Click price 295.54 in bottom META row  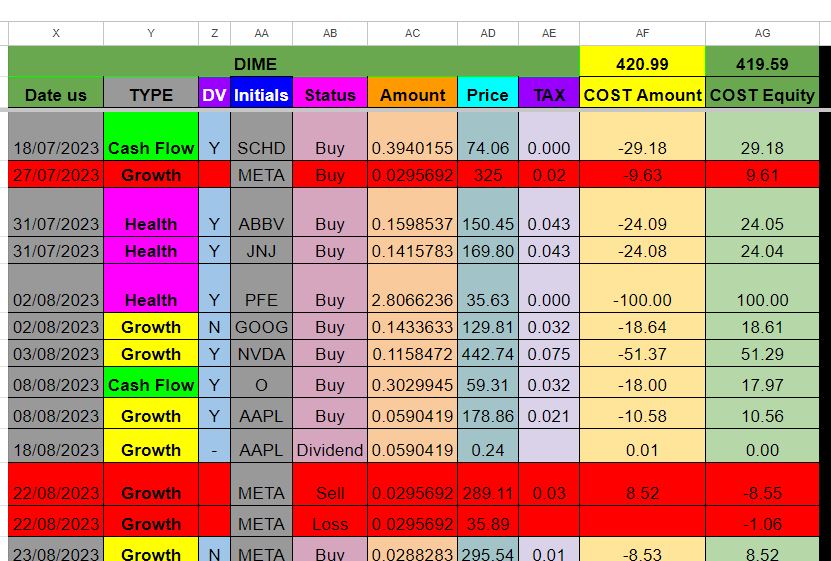tap(488, 549)
